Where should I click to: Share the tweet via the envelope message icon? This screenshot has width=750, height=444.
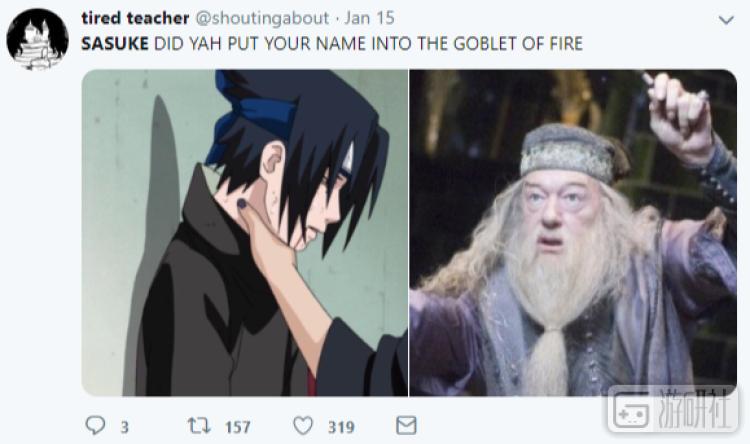click(406, 425)
